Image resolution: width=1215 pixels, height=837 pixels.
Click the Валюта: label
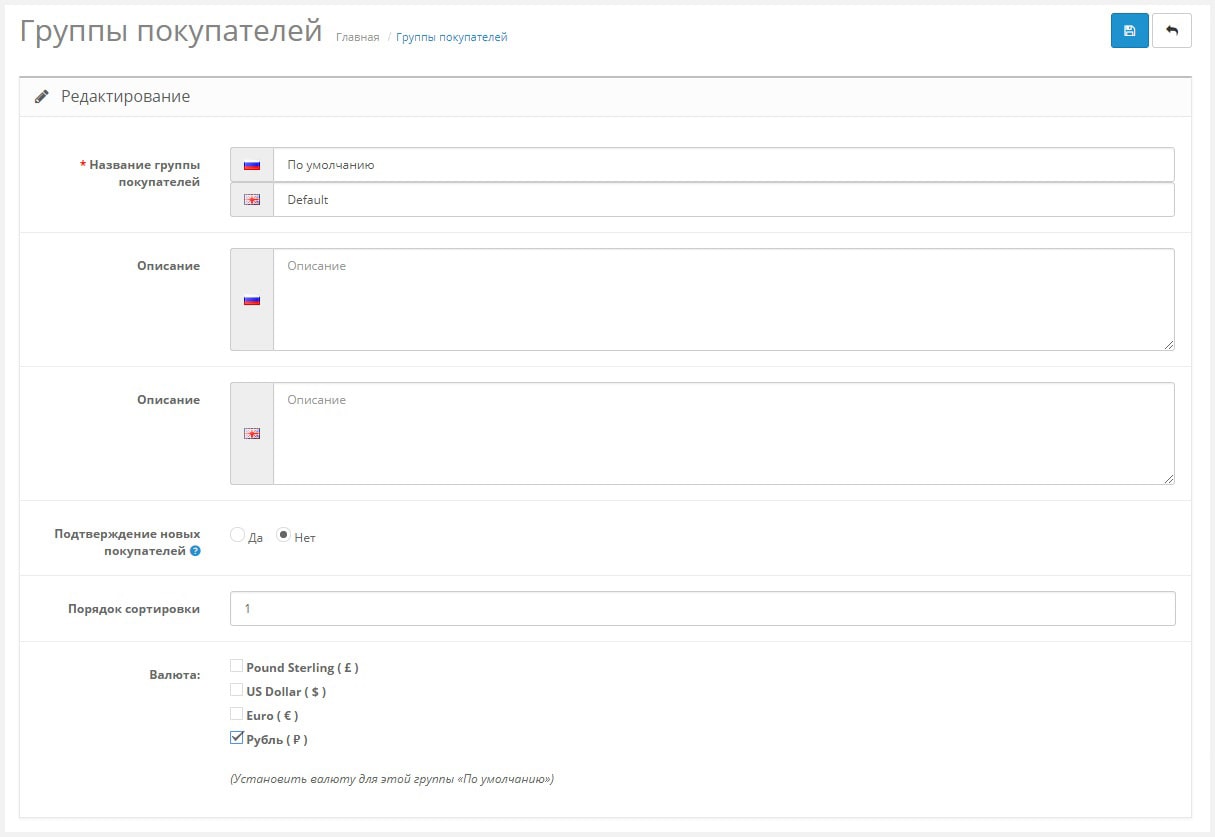175,674
